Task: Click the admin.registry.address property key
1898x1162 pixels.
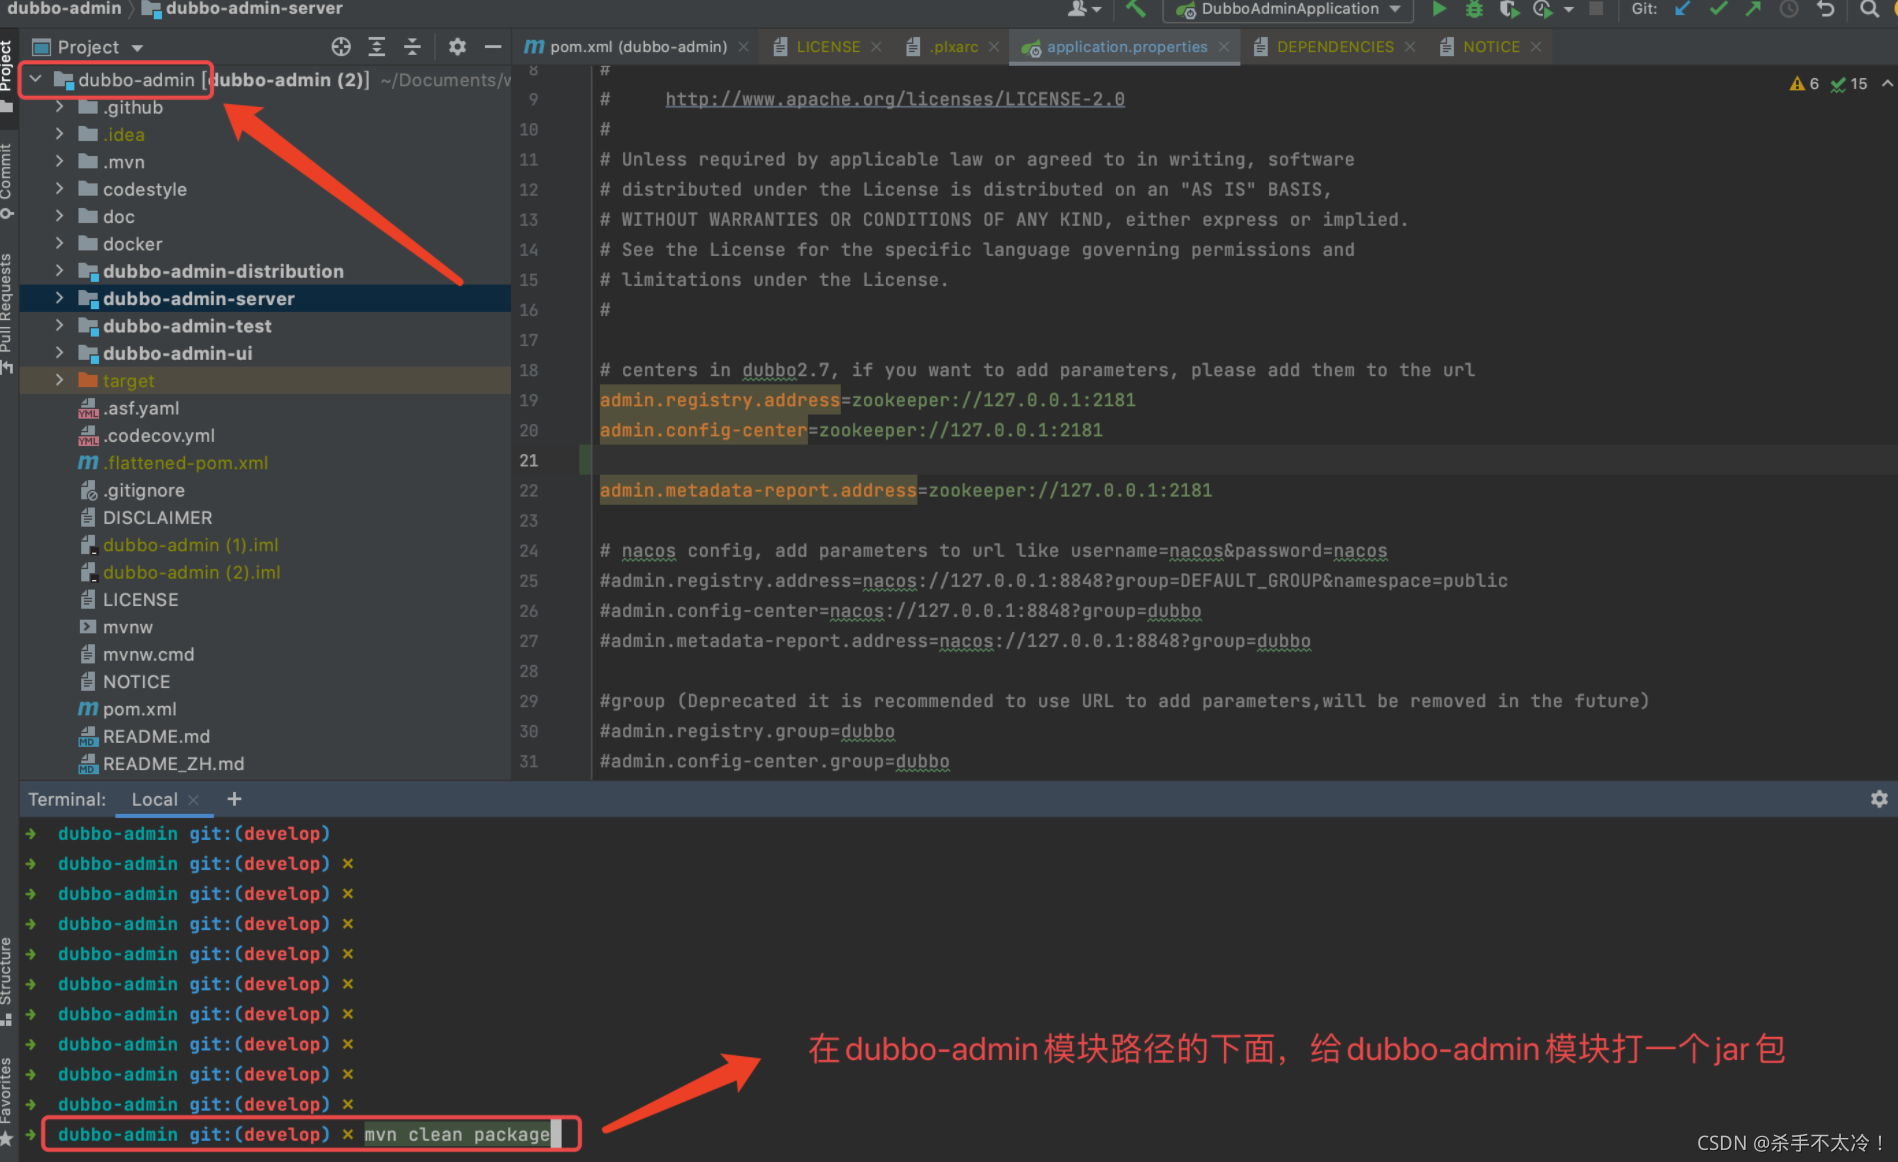Action: coord(720,401)
